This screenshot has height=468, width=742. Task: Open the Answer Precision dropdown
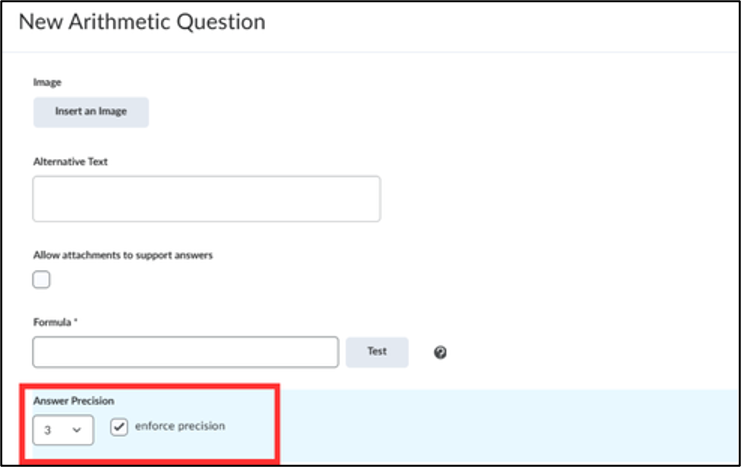(63, 430)
